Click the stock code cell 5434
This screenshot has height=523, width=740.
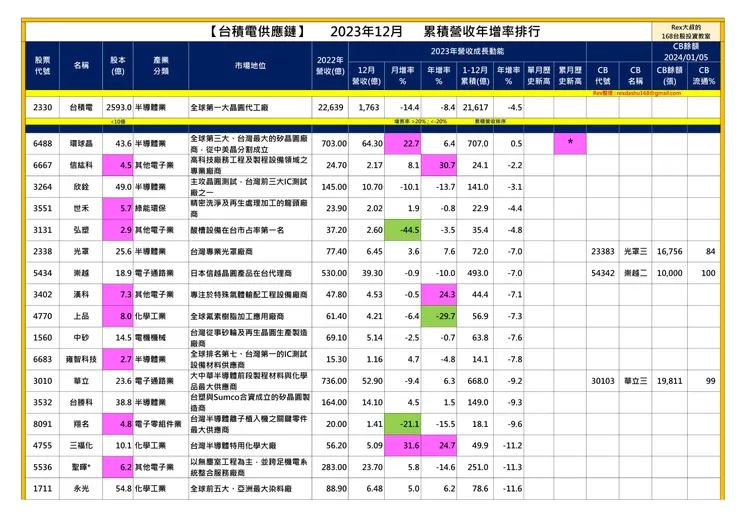(x=42, y=273)
